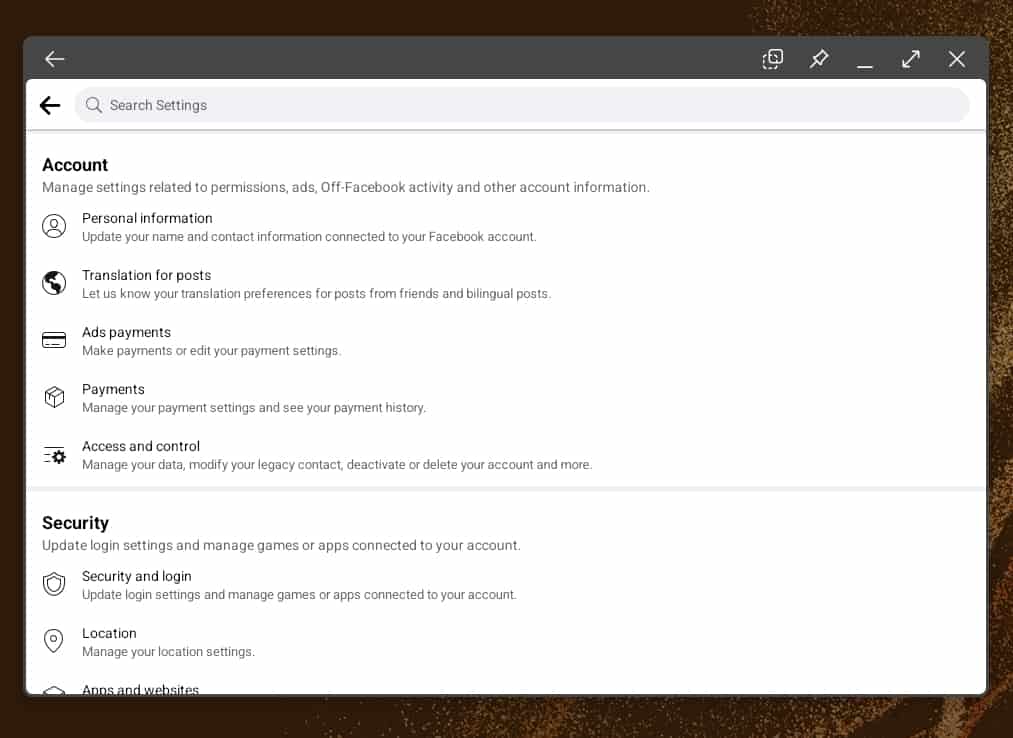Open the Location settings entry

click(x=109, y=634)
